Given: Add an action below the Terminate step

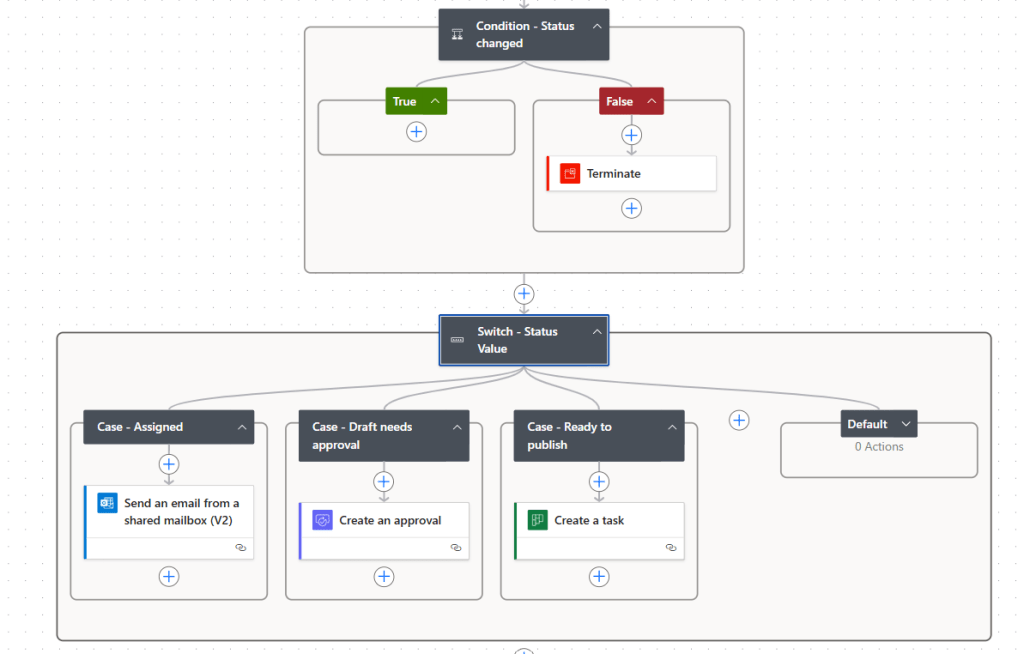Looking at the screenshot, I should [631, 208].
